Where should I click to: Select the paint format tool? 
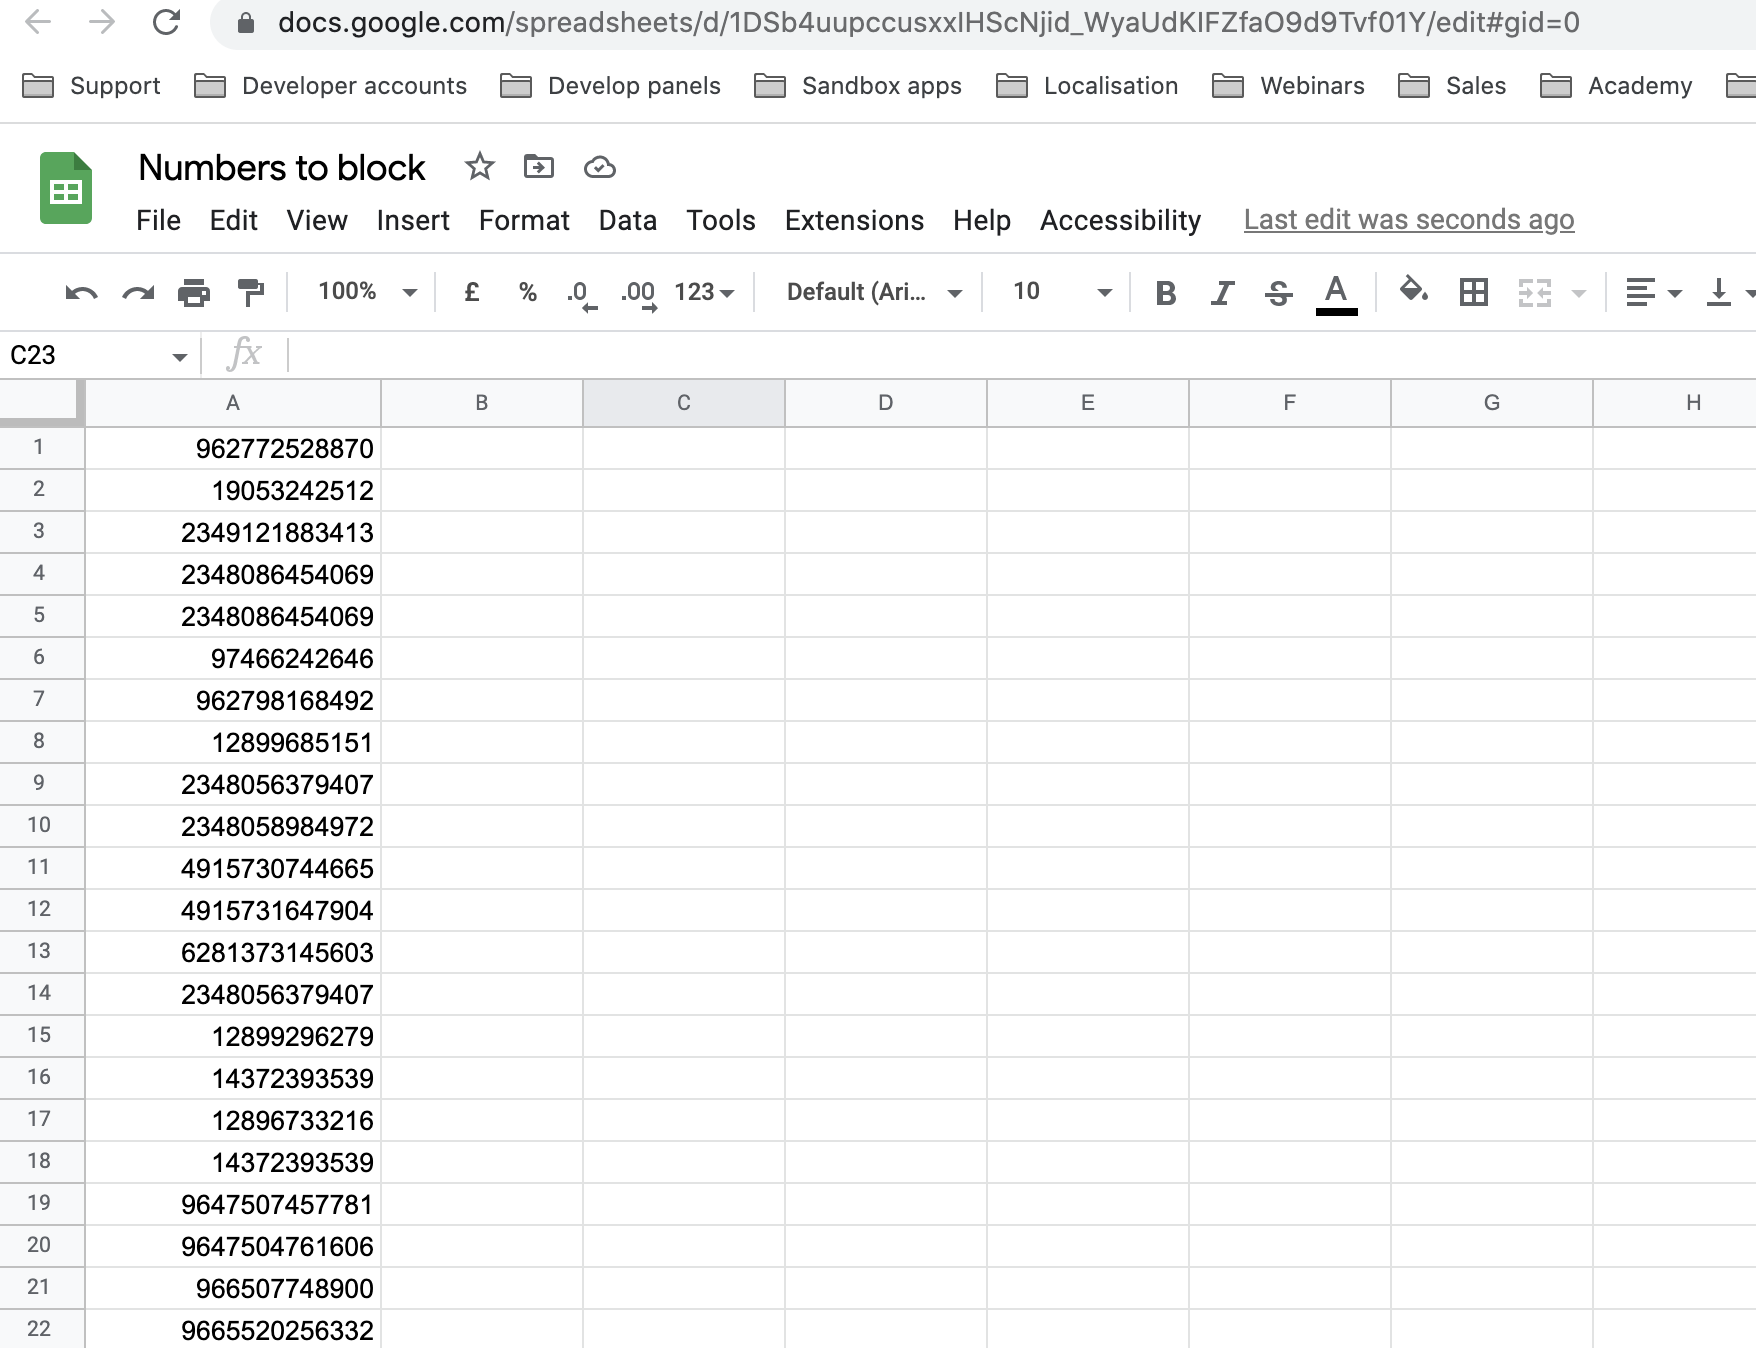[x=251, y=292]
